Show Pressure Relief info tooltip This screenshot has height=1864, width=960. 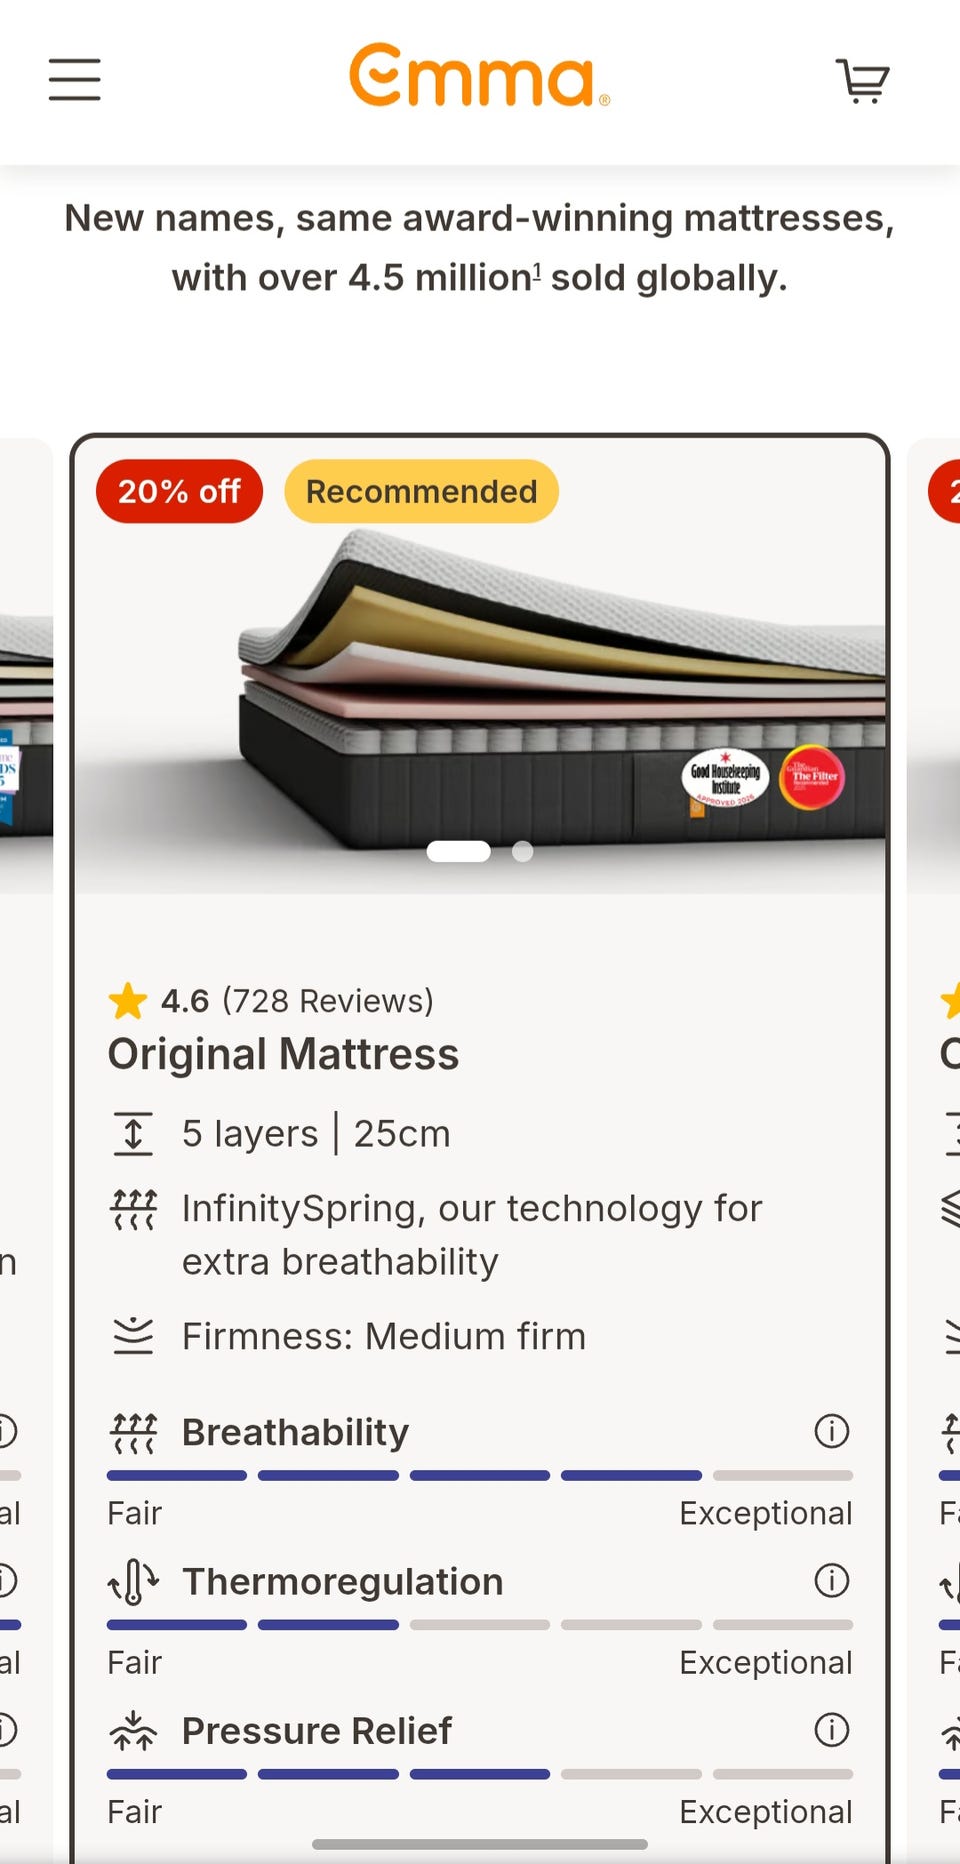831,1729
